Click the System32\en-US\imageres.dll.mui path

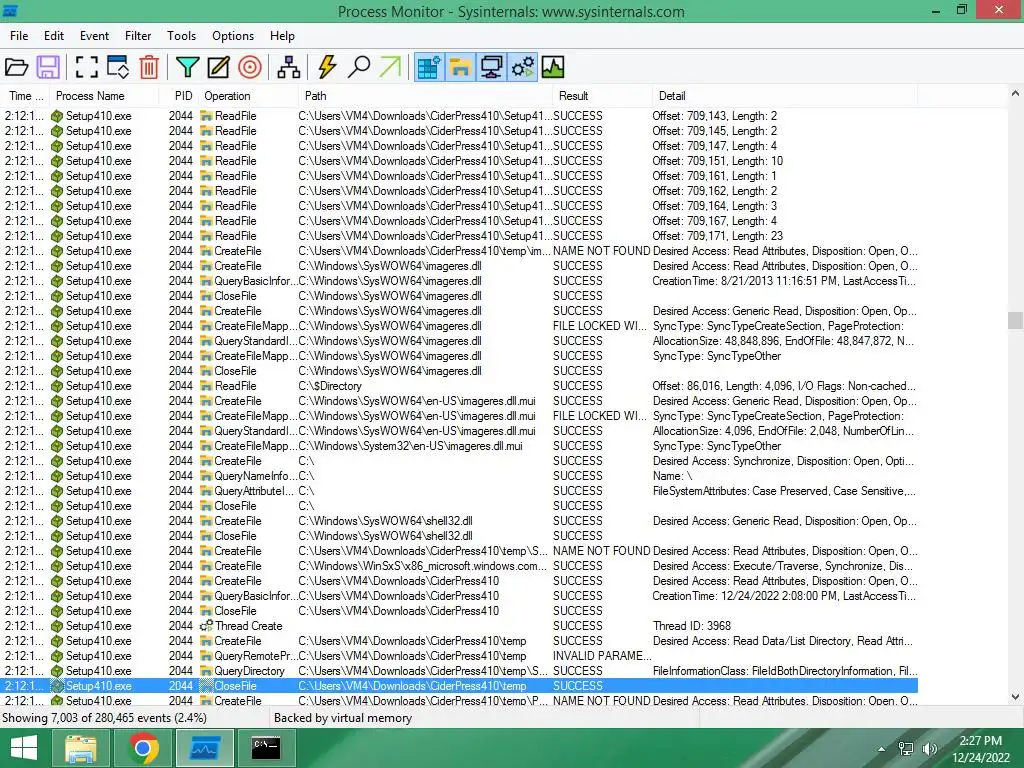pos(411,446)
